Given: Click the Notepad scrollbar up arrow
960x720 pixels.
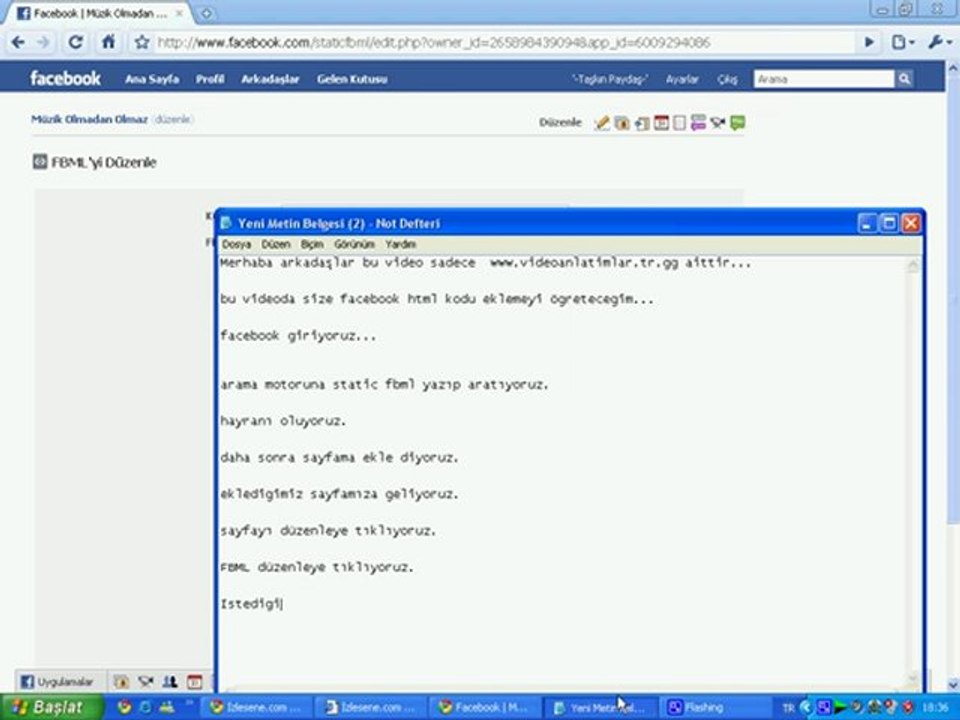Looking at the screenshot, I should pos(913,265).
